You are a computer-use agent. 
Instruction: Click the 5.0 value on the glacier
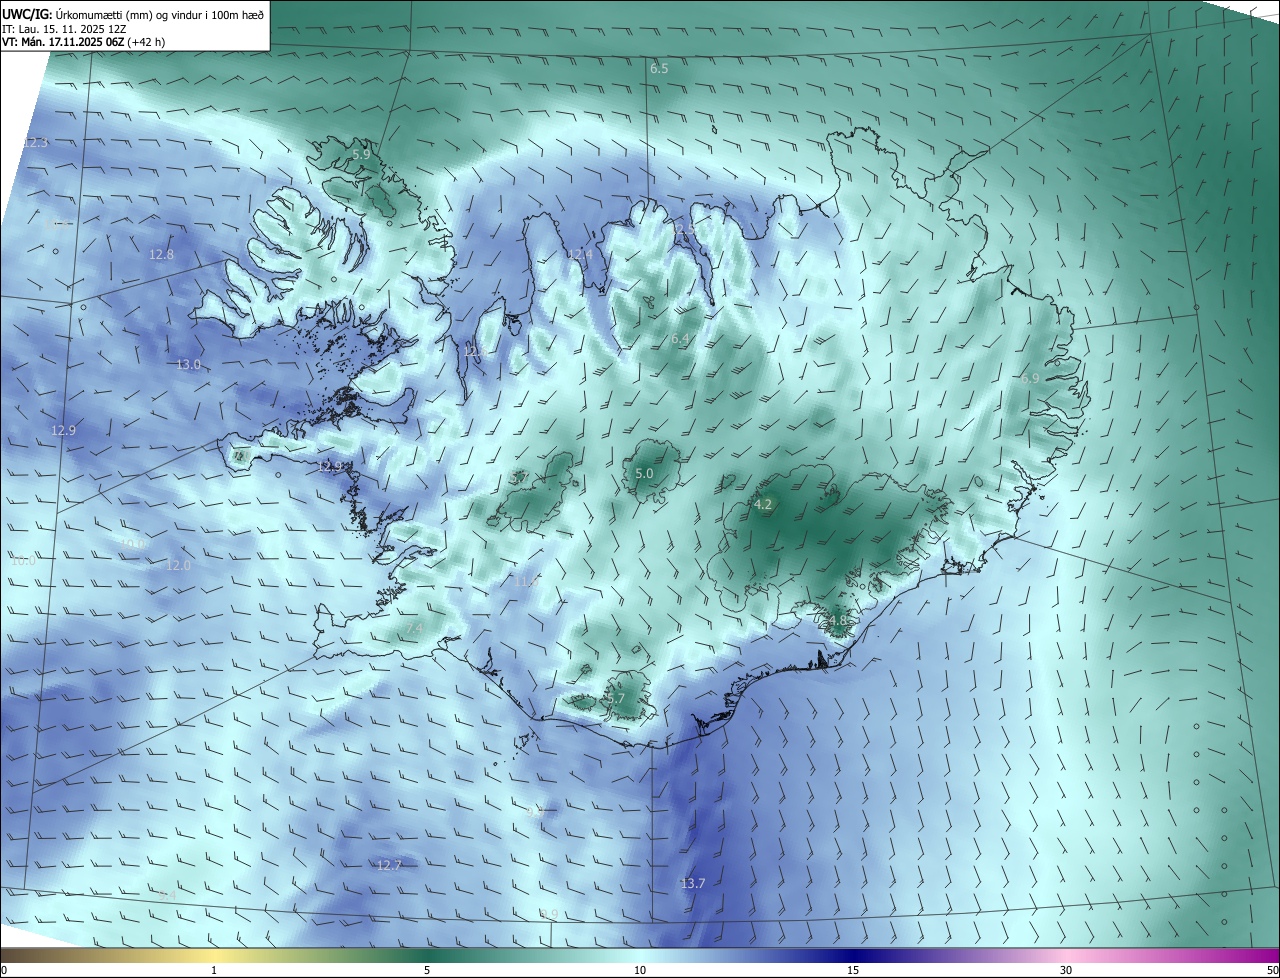pos(644,473)
